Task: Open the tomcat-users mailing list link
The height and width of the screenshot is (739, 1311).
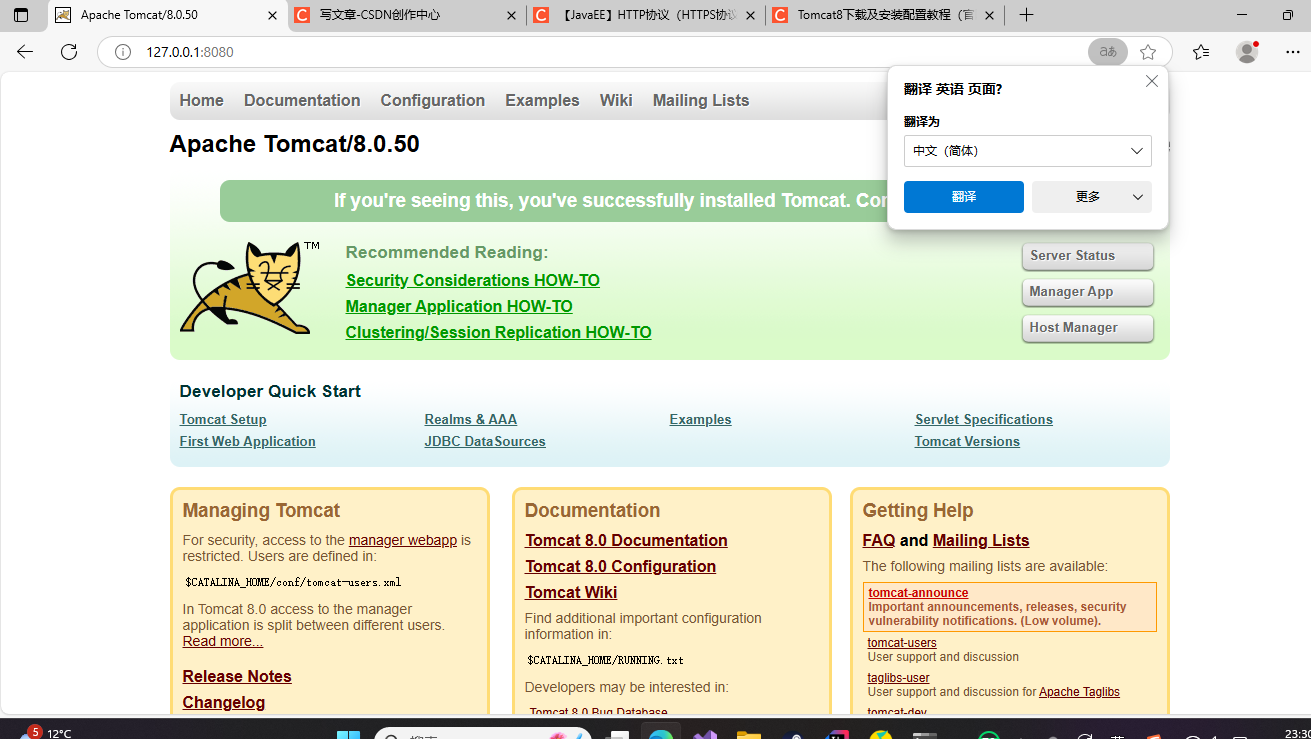Action: point(902,643)
